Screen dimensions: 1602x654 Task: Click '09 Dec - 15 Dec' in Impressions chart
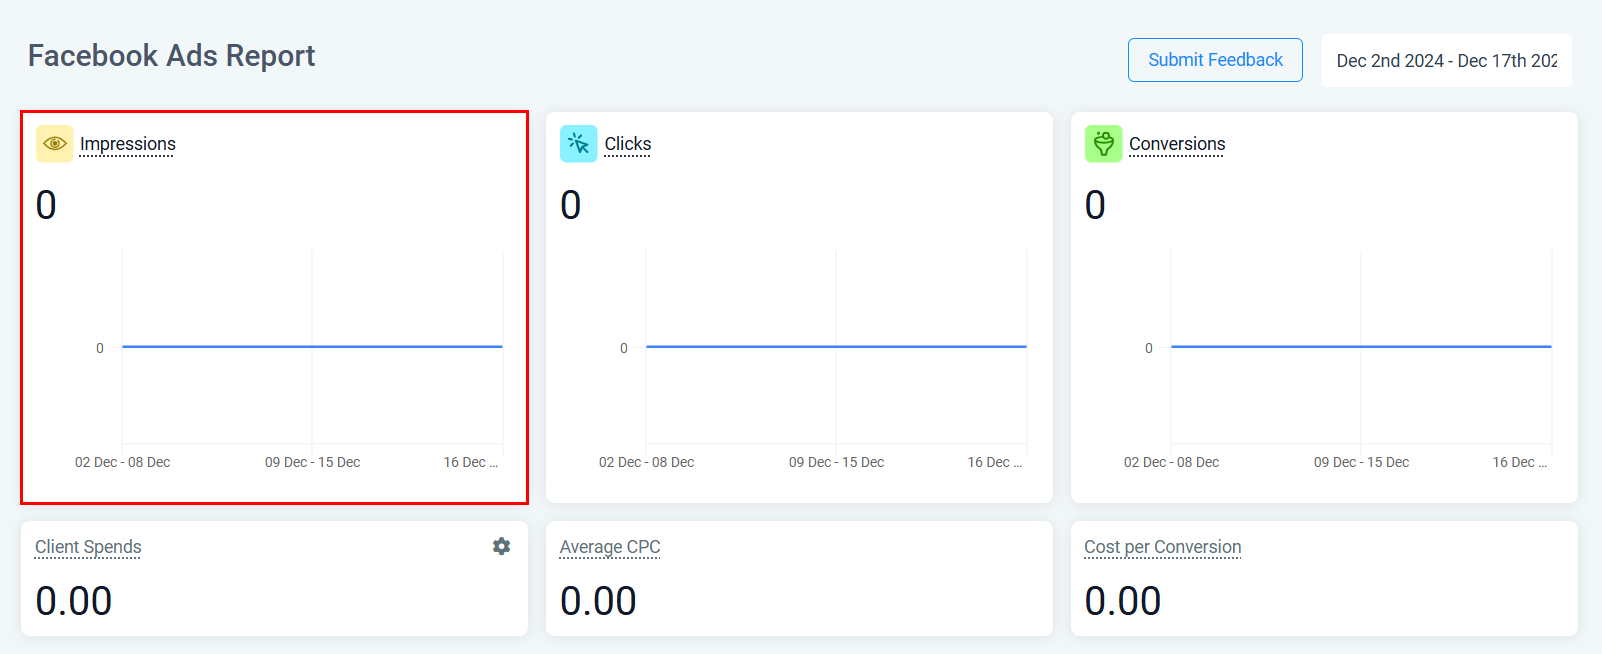[312, 462]
